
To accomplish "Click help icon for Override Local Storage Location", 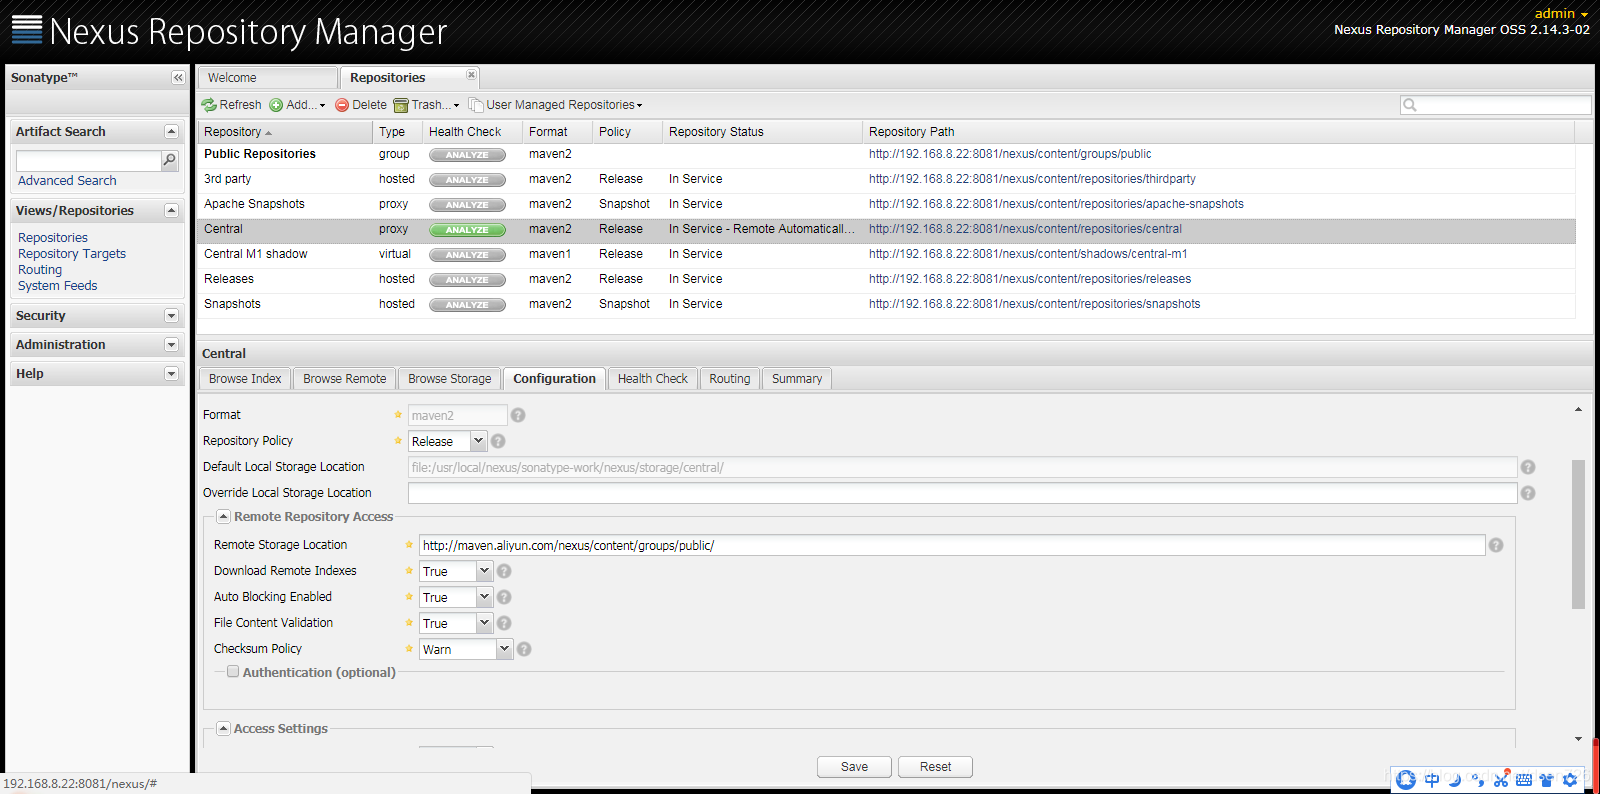I will [x=1528, y=493].
